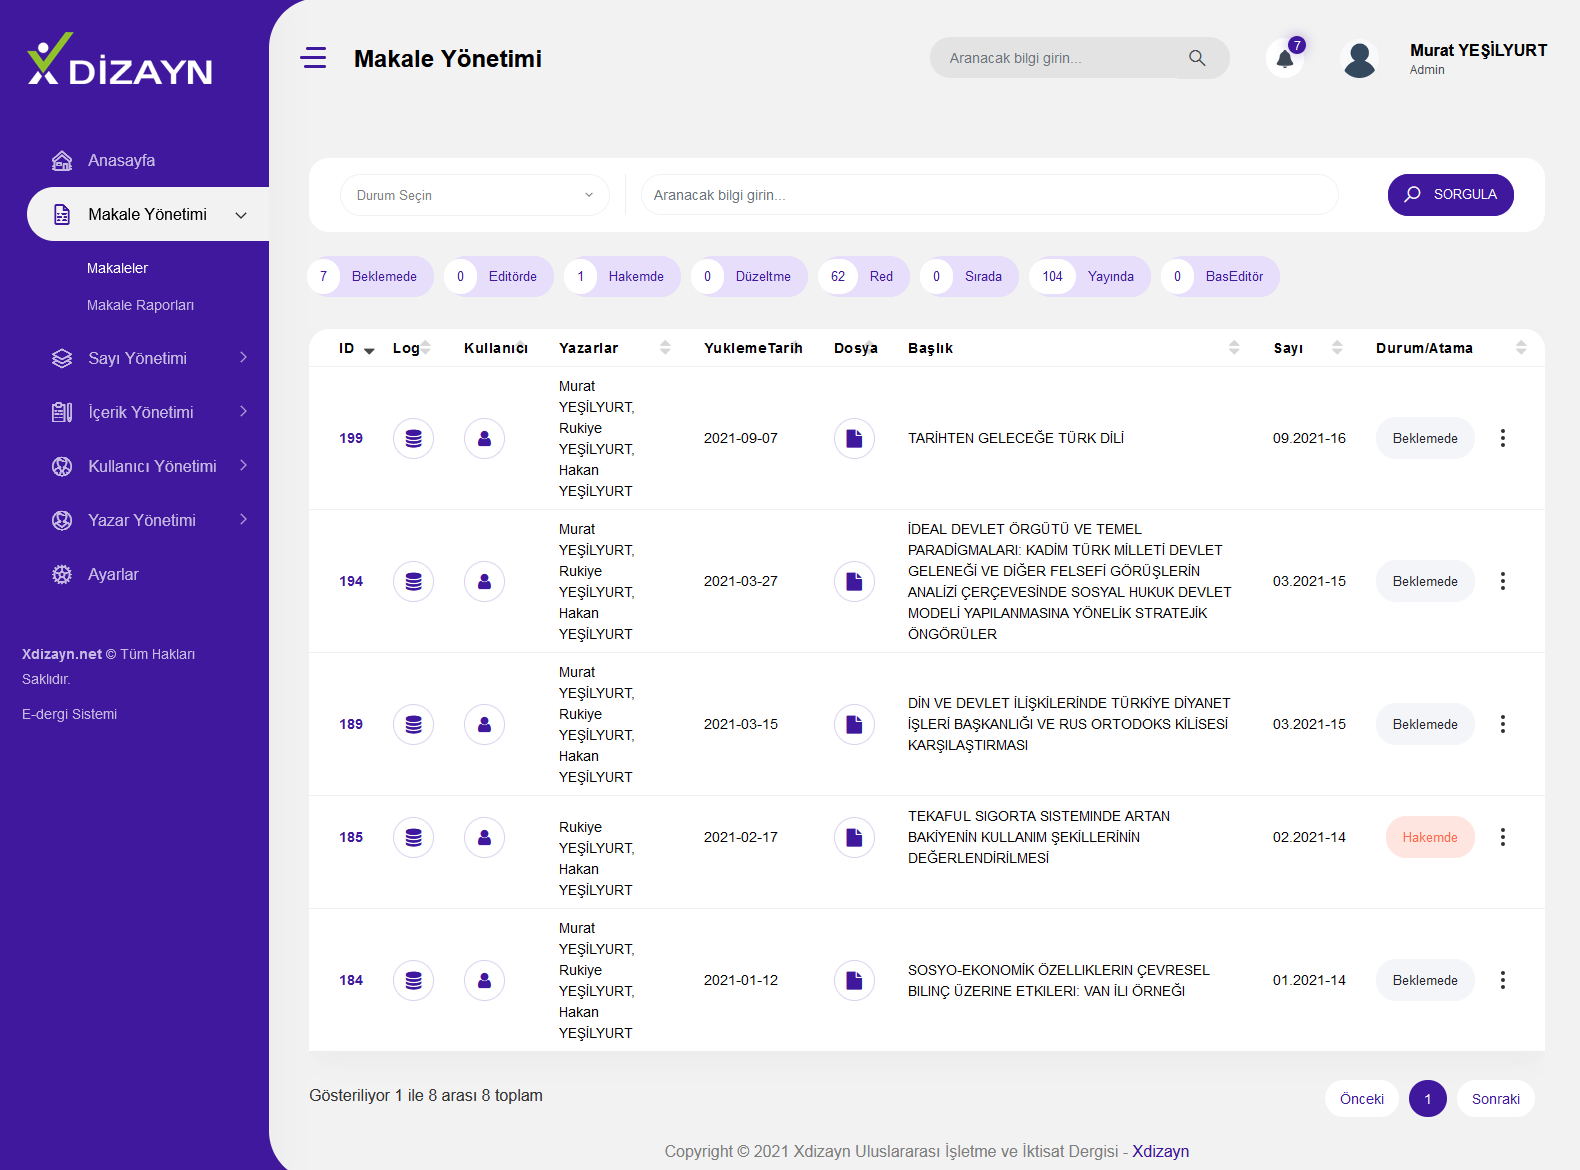Open the Durum Seçin dropdown
This screenshot has height=1170, width=1580.
[475, 195]
